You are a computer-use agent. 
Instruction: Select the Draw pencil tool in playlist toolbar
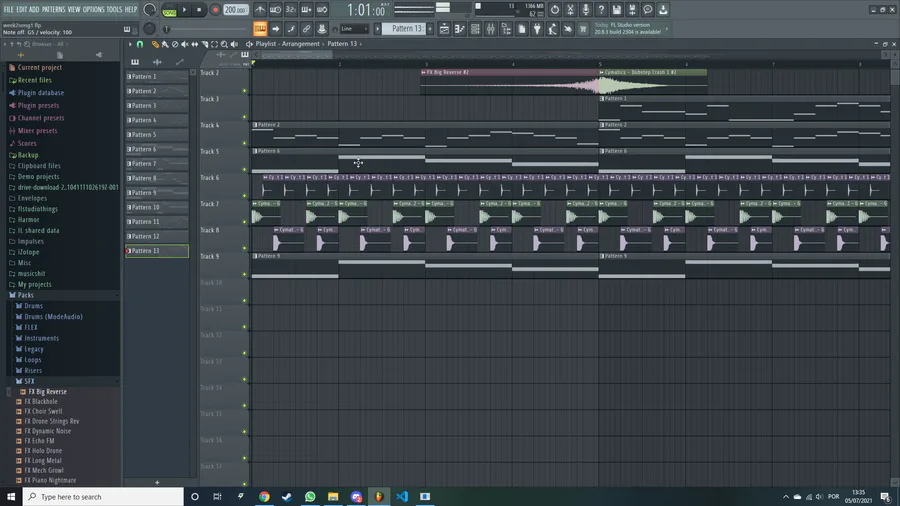(x=155, y=44)
